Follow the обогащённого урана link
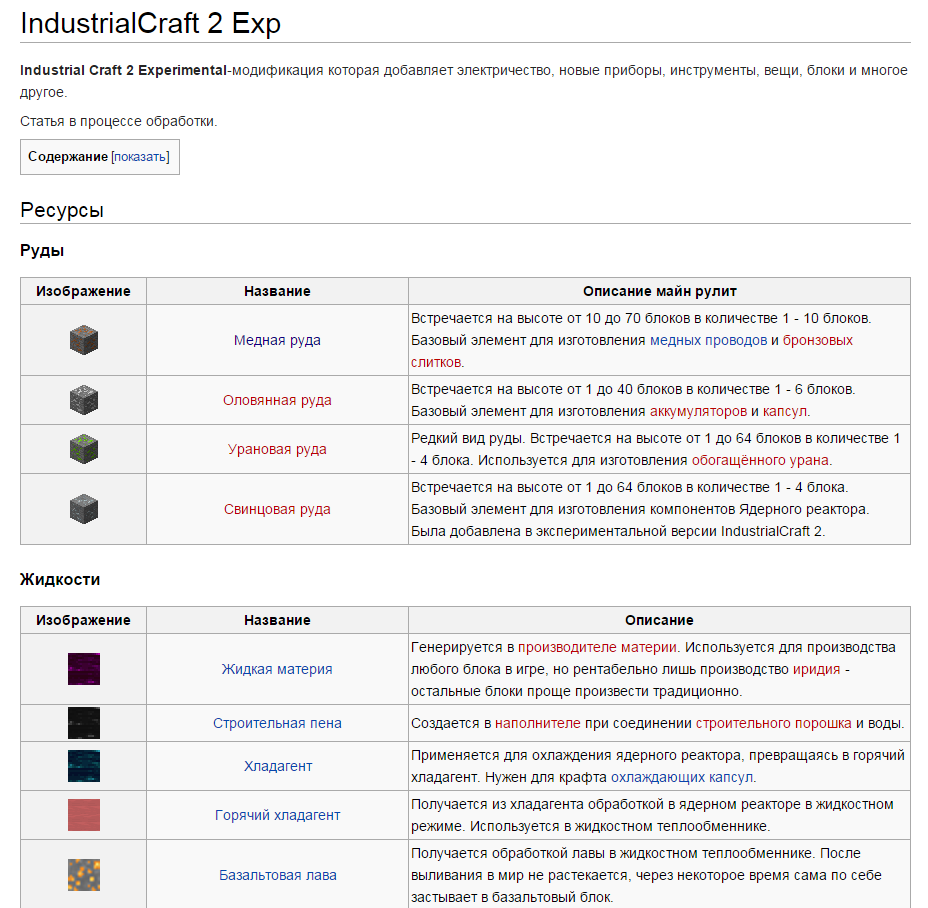 (x=760, y=460)
